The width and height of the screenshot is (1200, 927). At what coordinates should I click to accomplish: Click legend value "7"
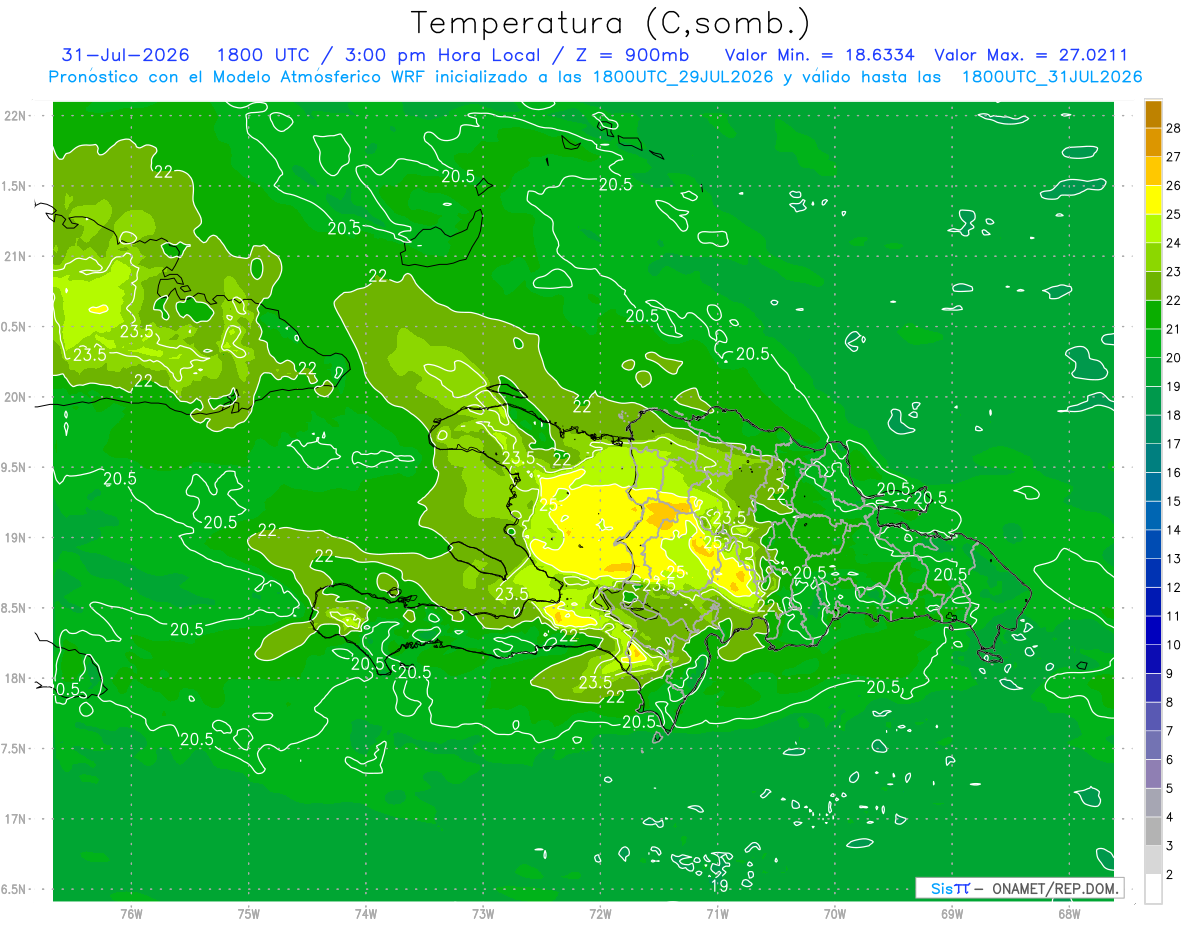1170,732
